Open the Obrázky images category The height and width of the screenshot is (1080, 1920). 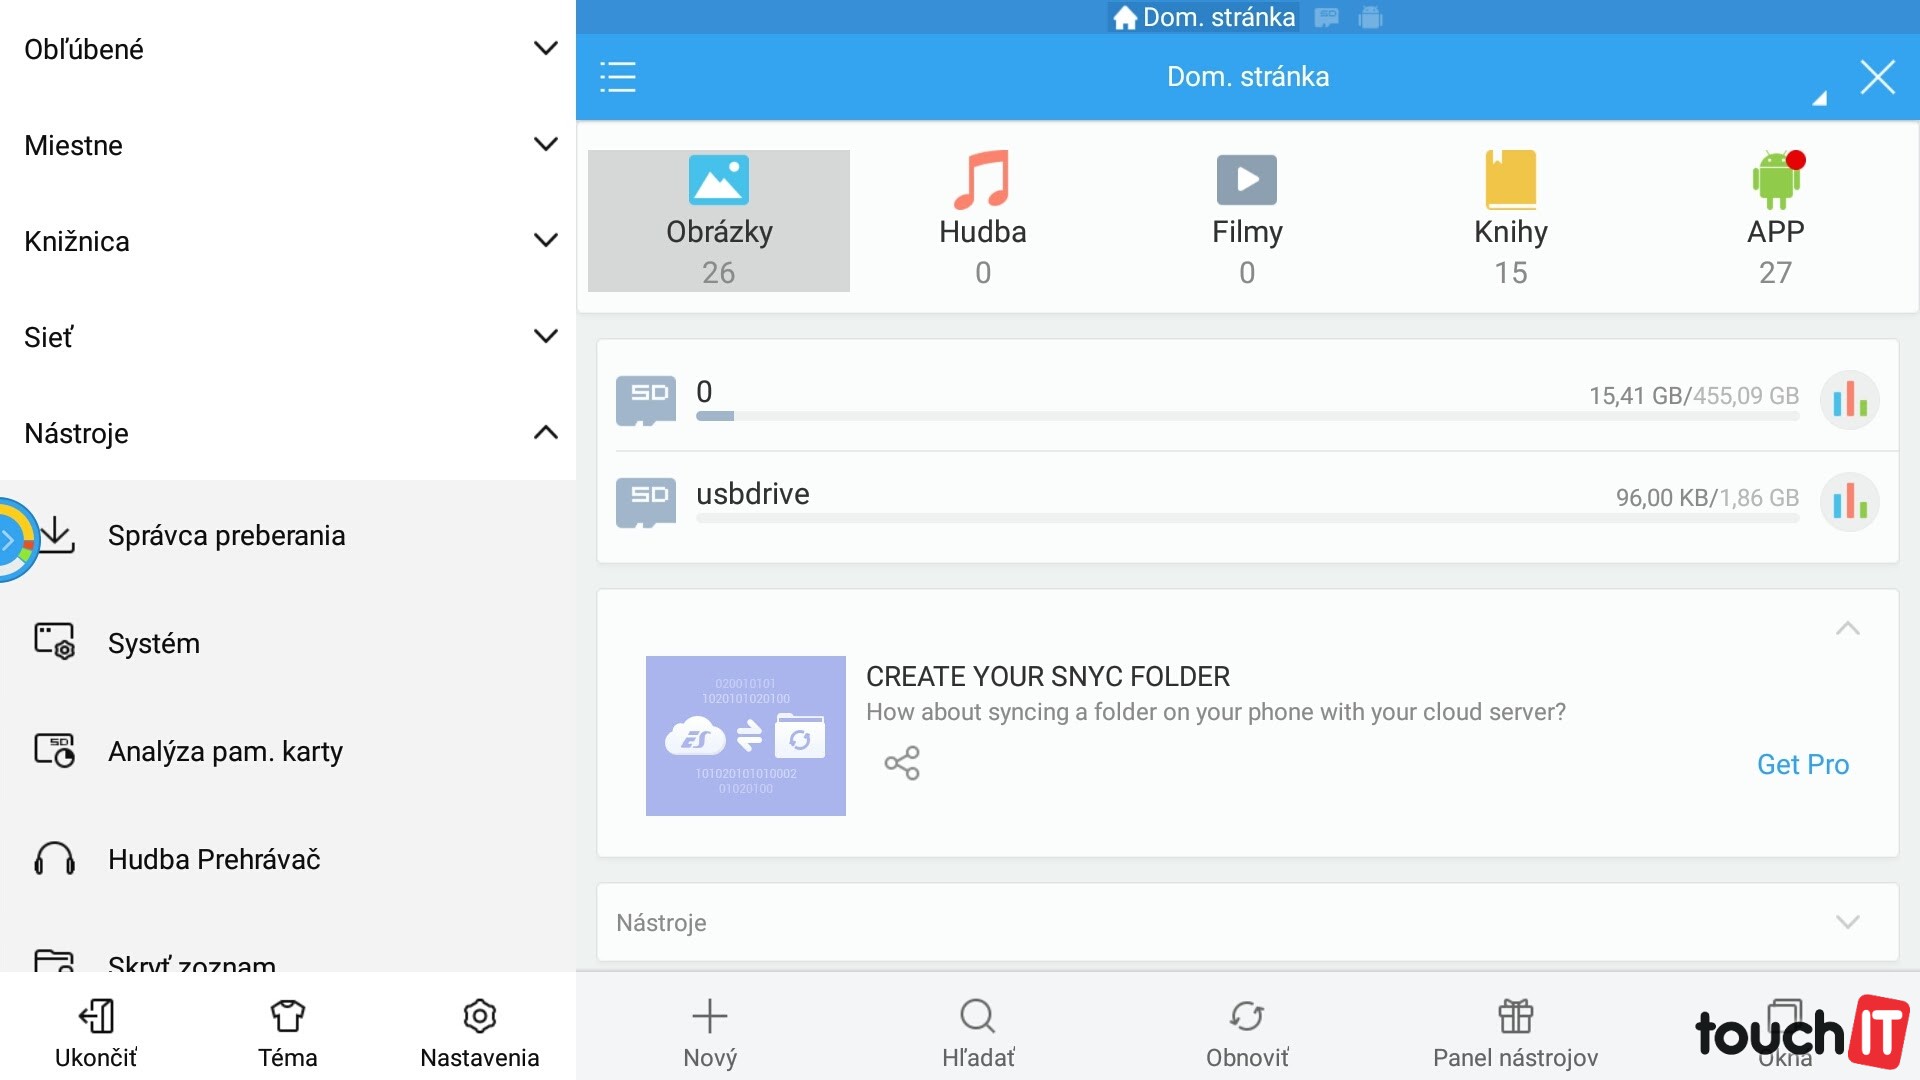(718, 220)
